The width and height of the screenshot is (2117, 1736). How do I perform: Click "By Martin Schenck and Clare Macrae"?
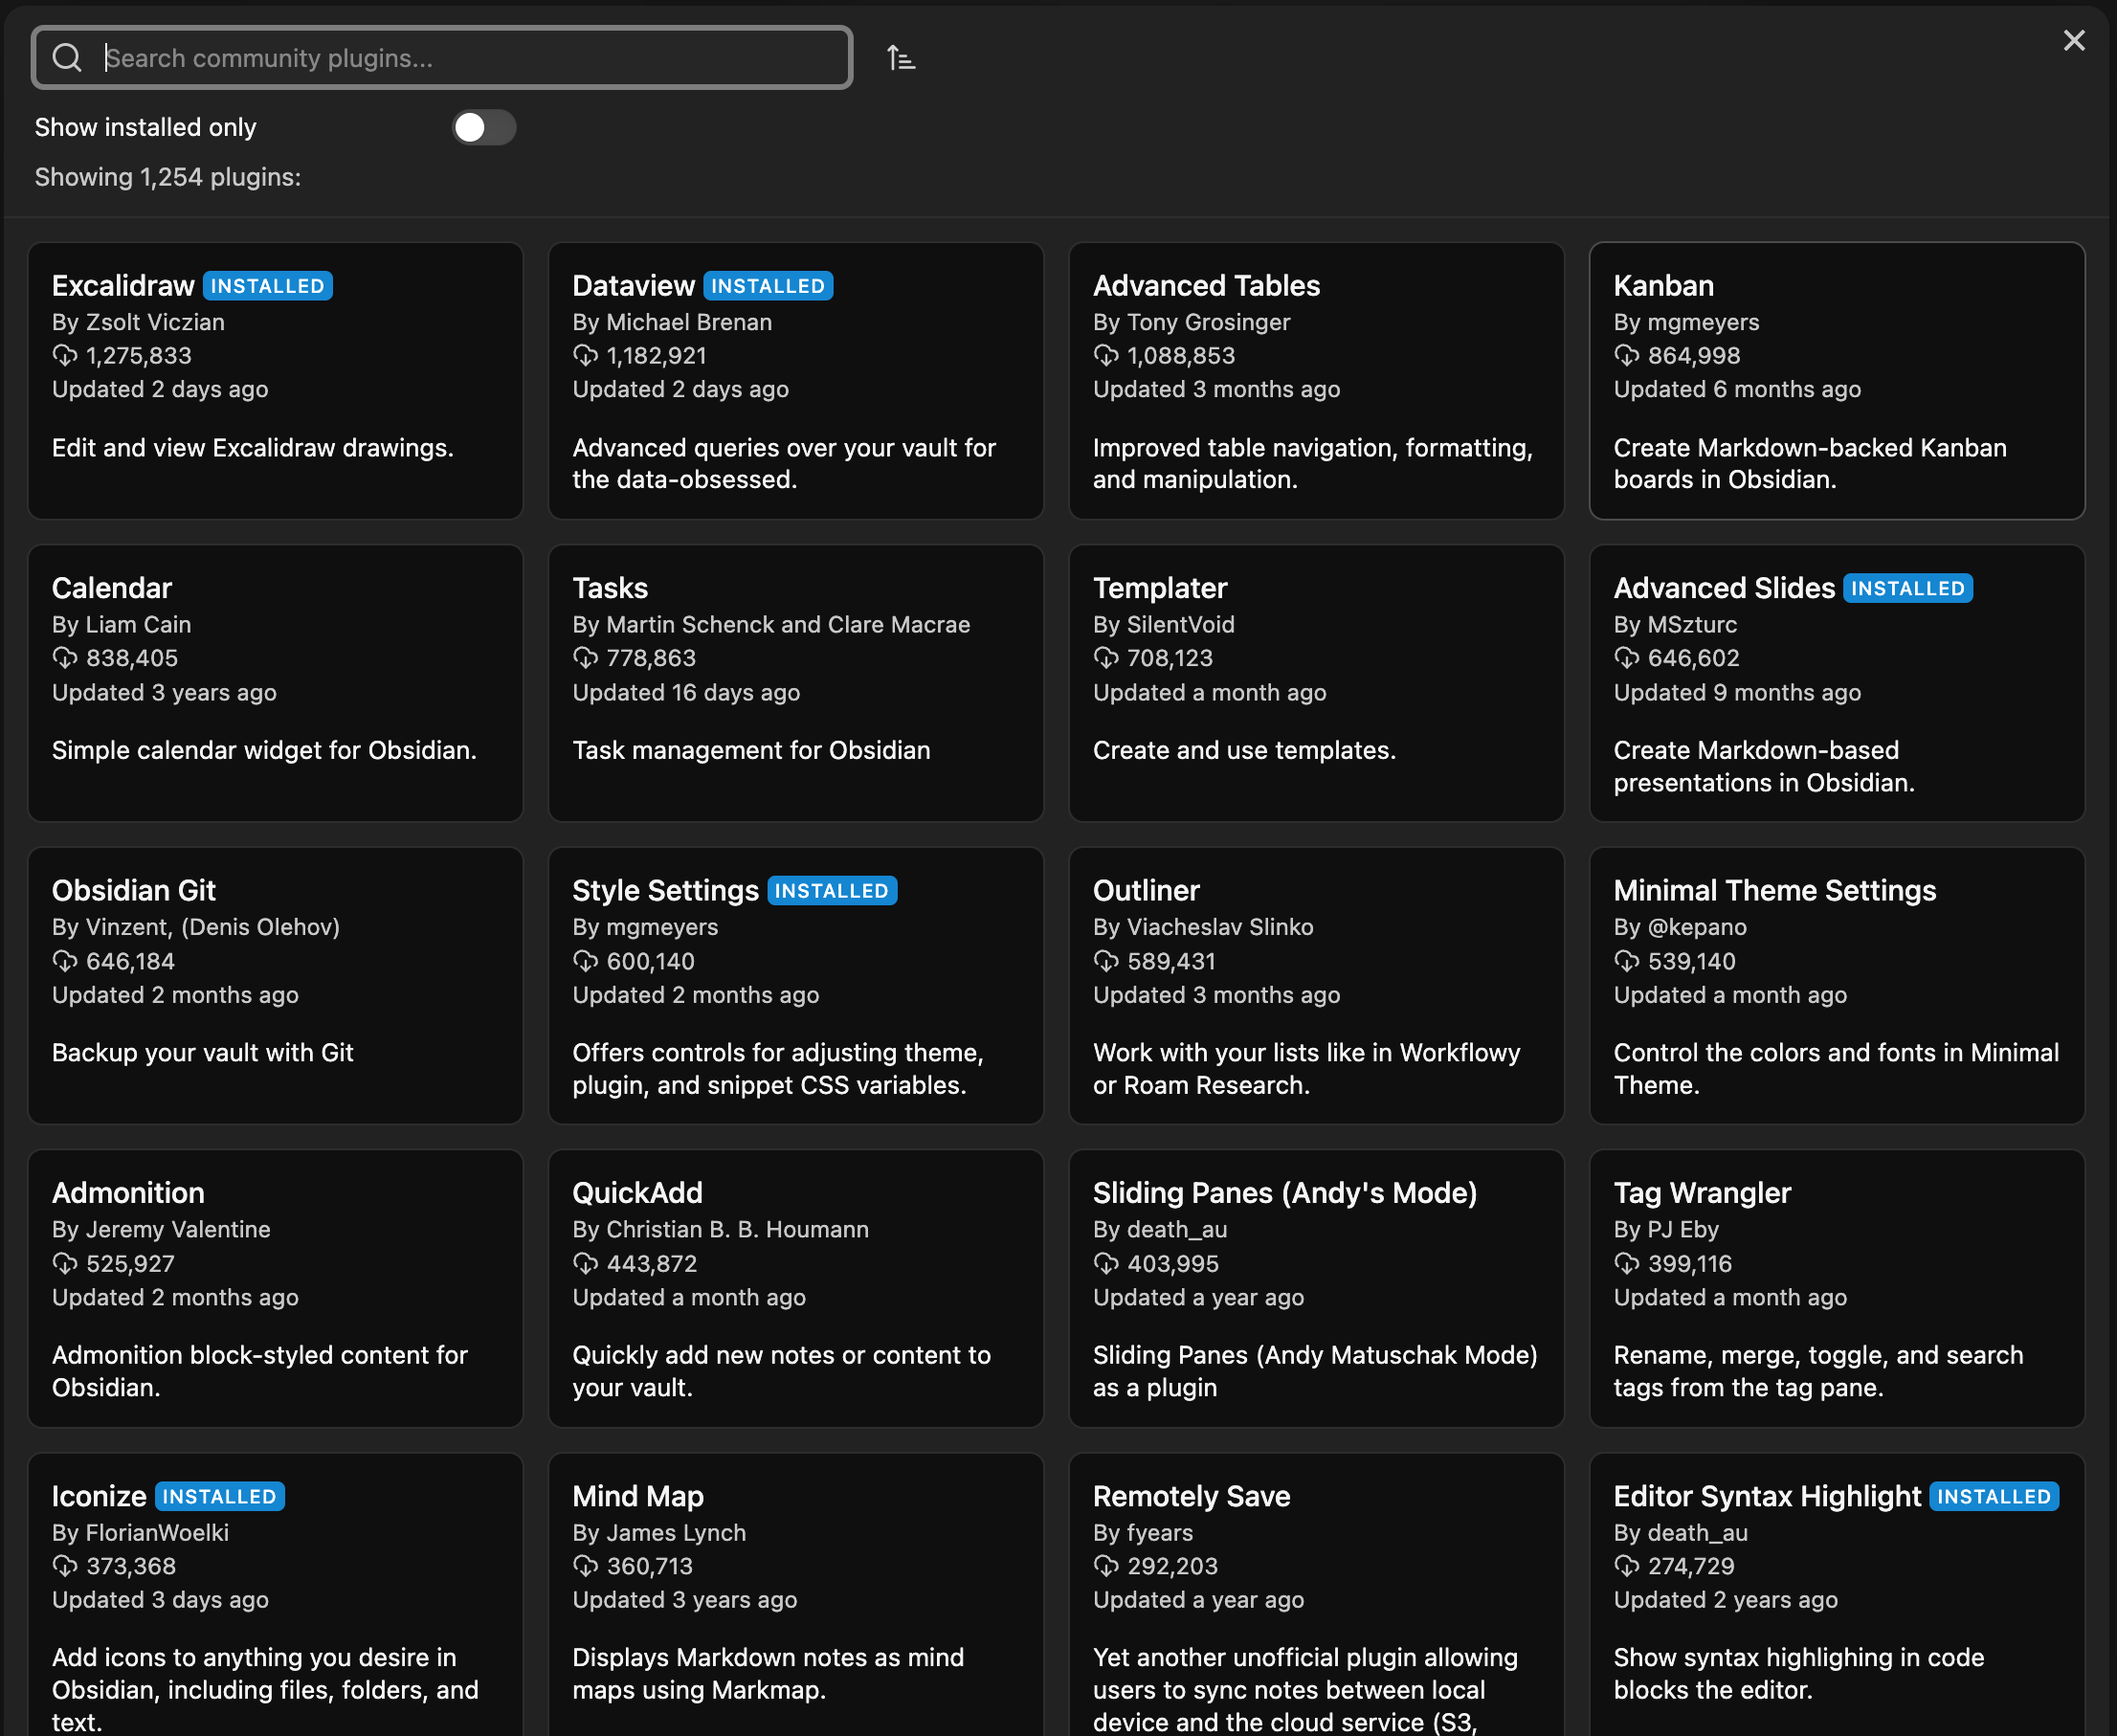[x=771, y=624]
